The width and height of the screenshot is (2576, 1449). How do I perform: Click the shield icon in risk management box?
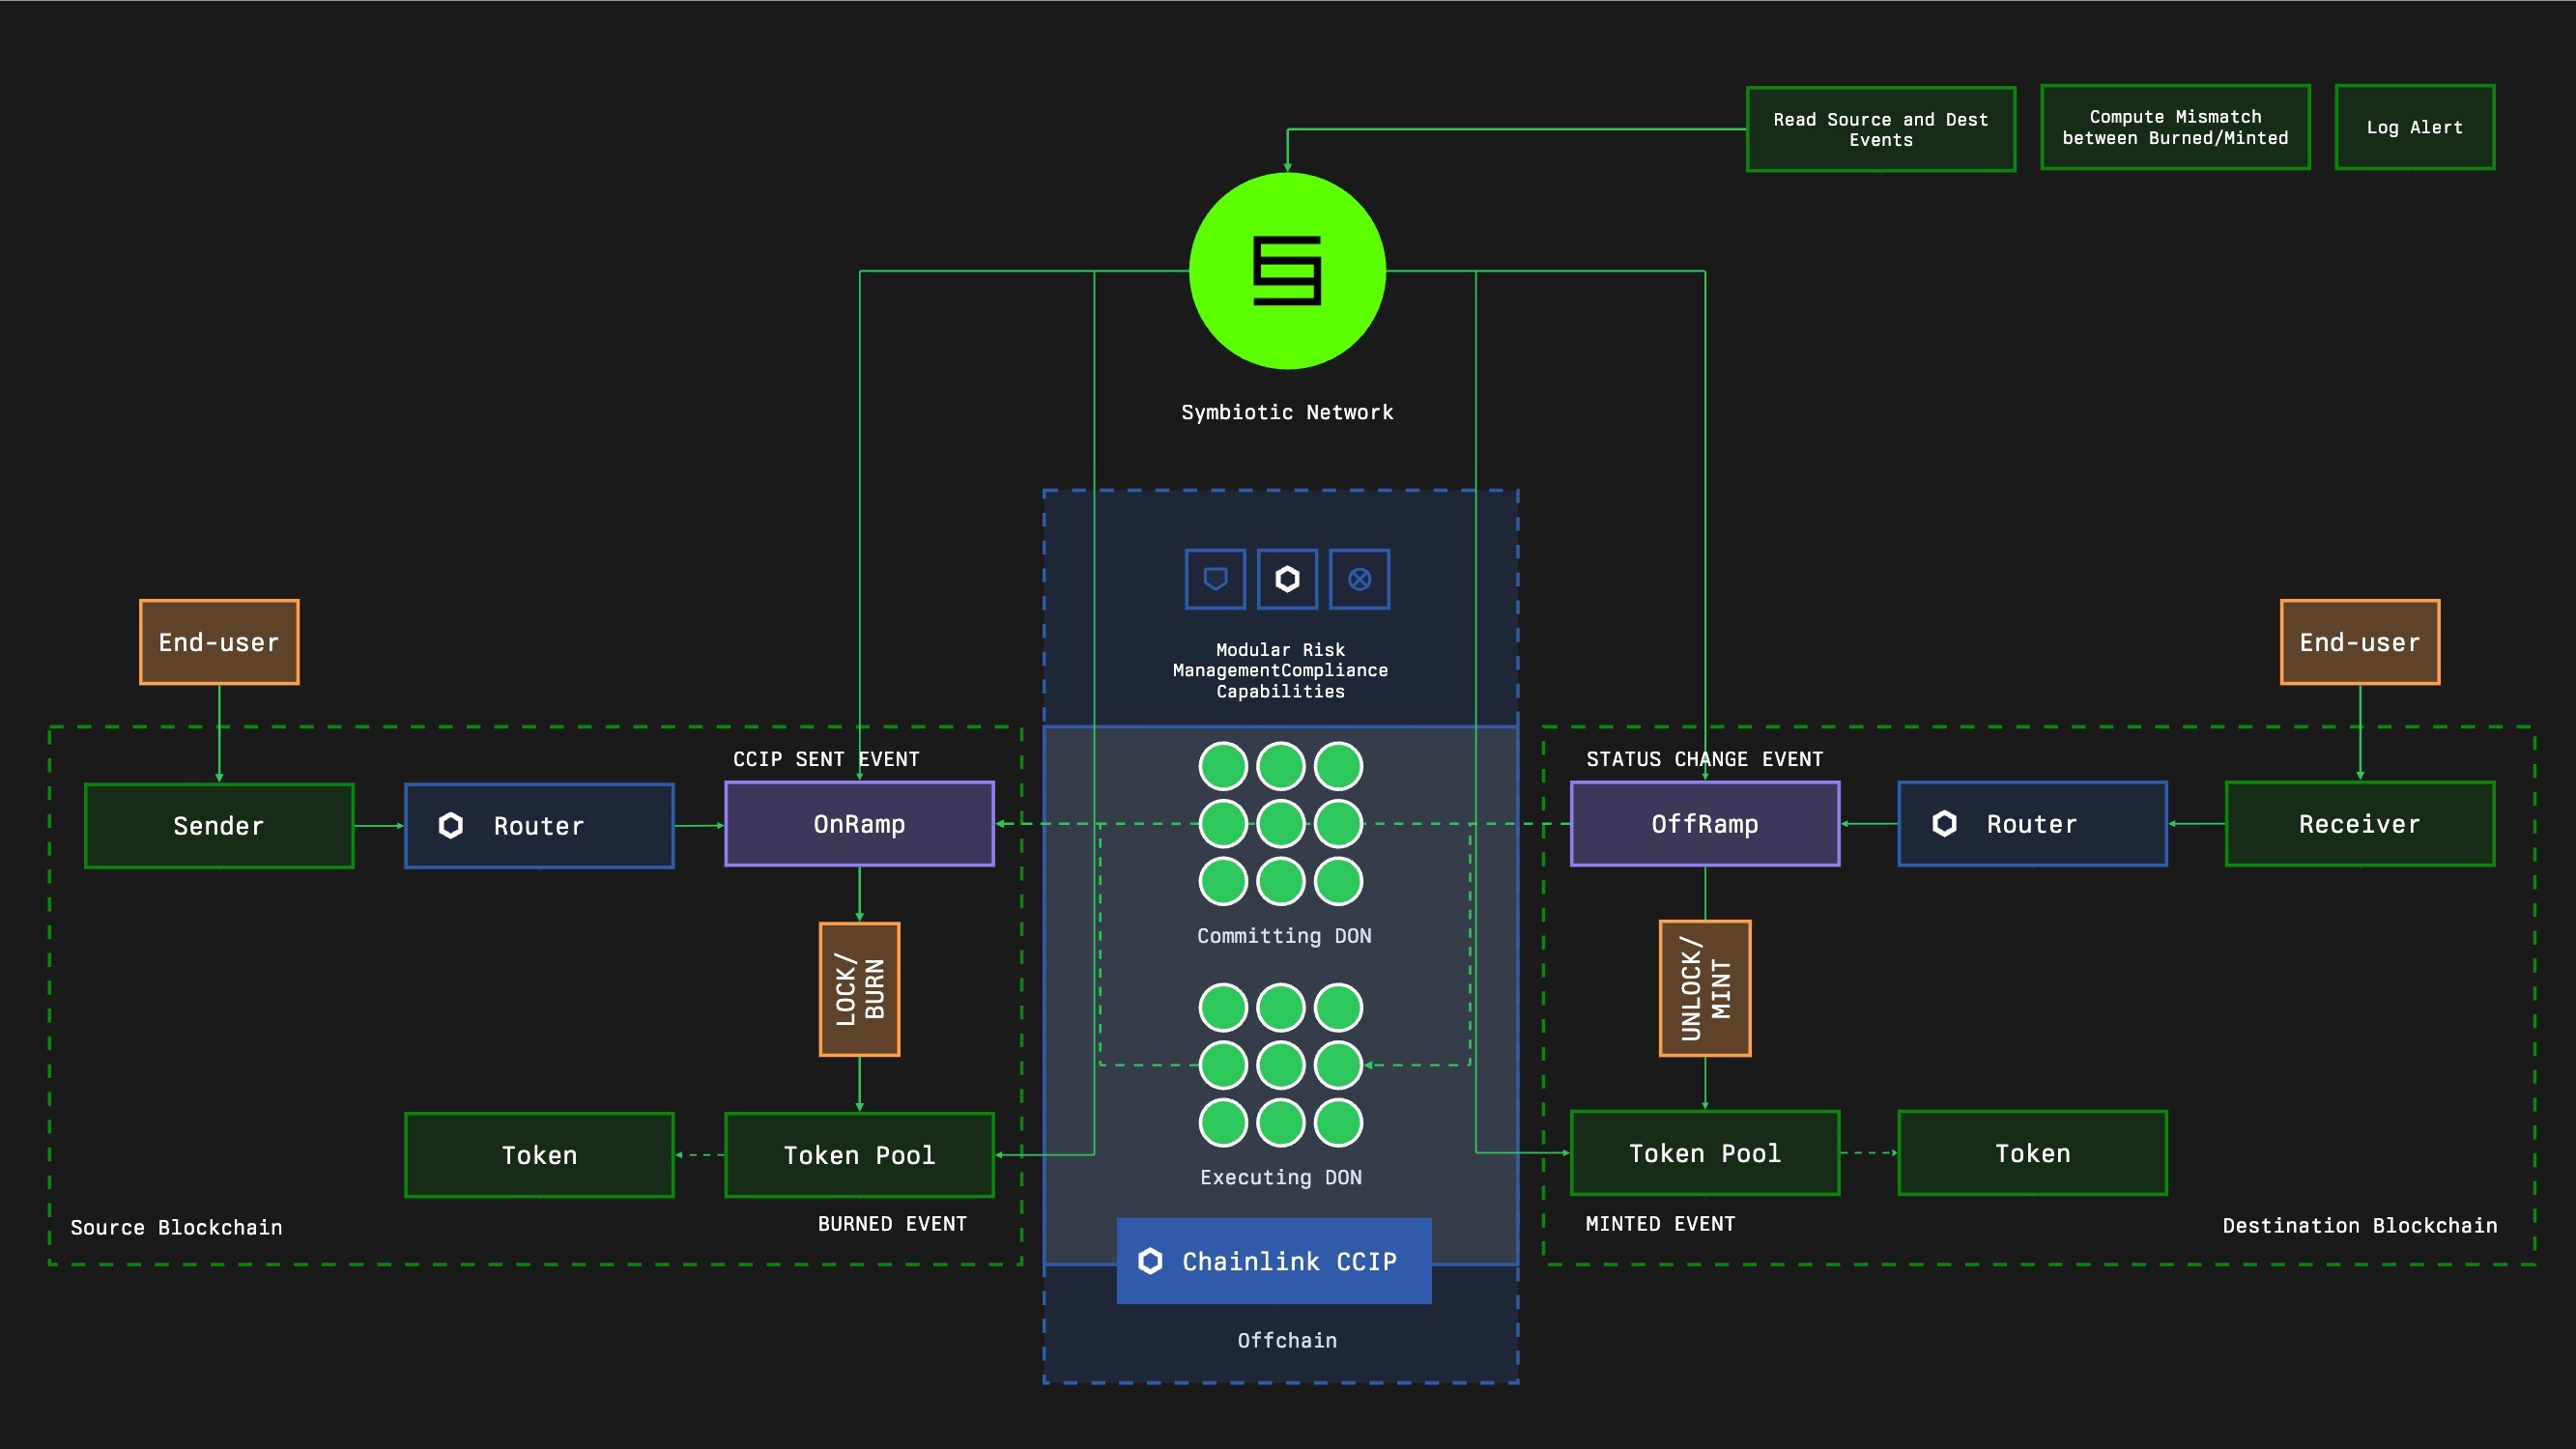click(1215, 579)
